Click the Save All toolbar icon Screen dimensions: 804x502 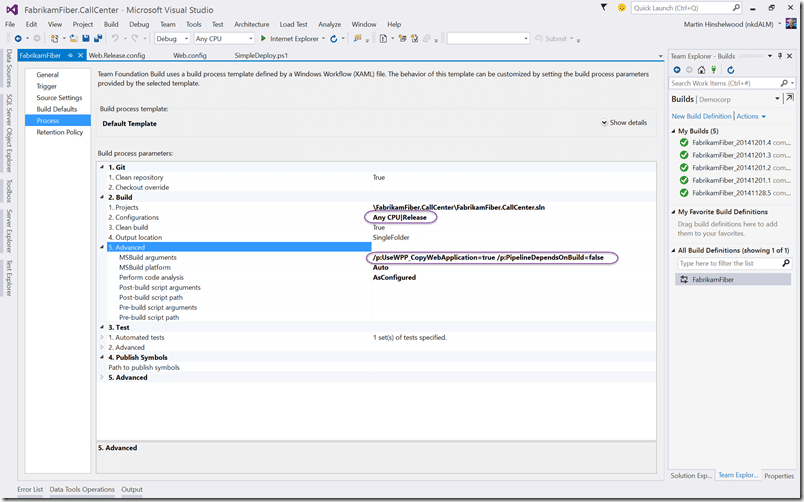coord(97,38)
